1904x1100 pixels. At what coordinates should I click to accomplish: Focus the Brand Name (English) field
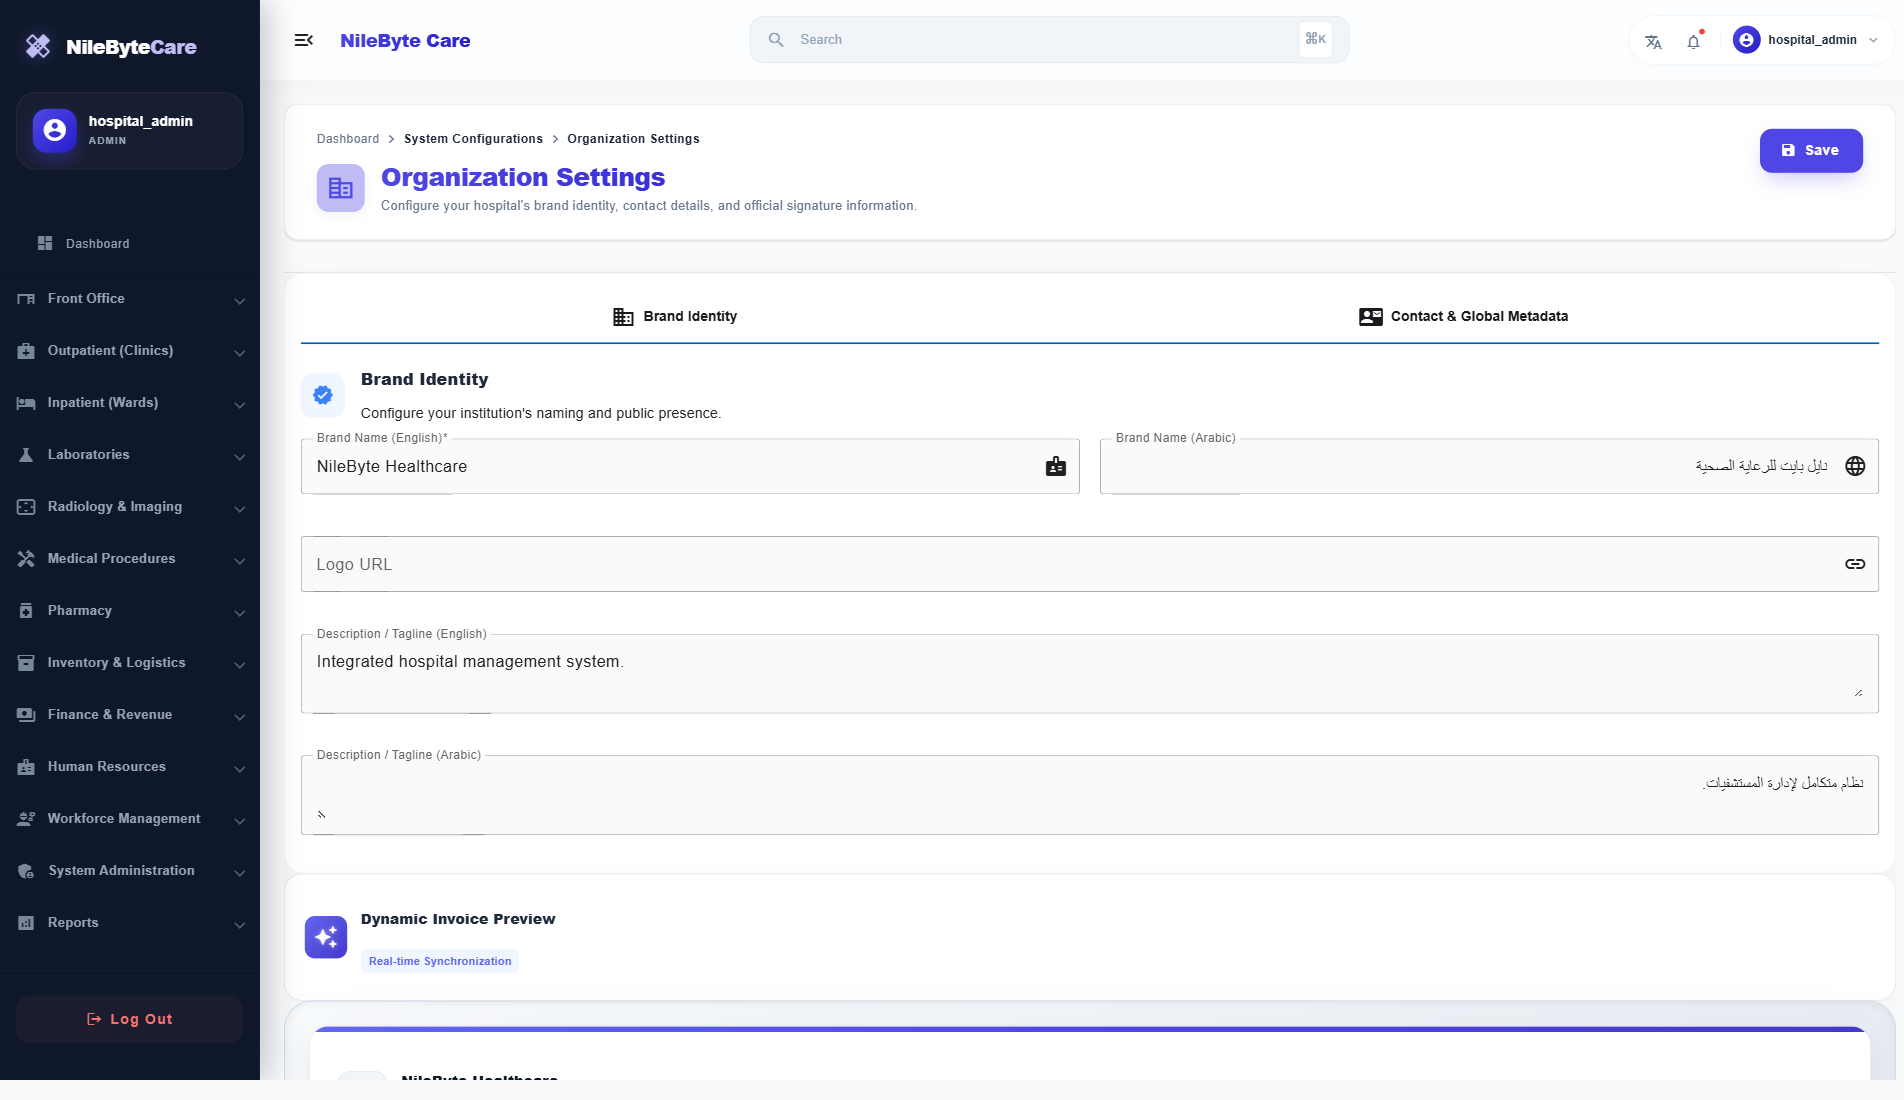click(690, 466)
